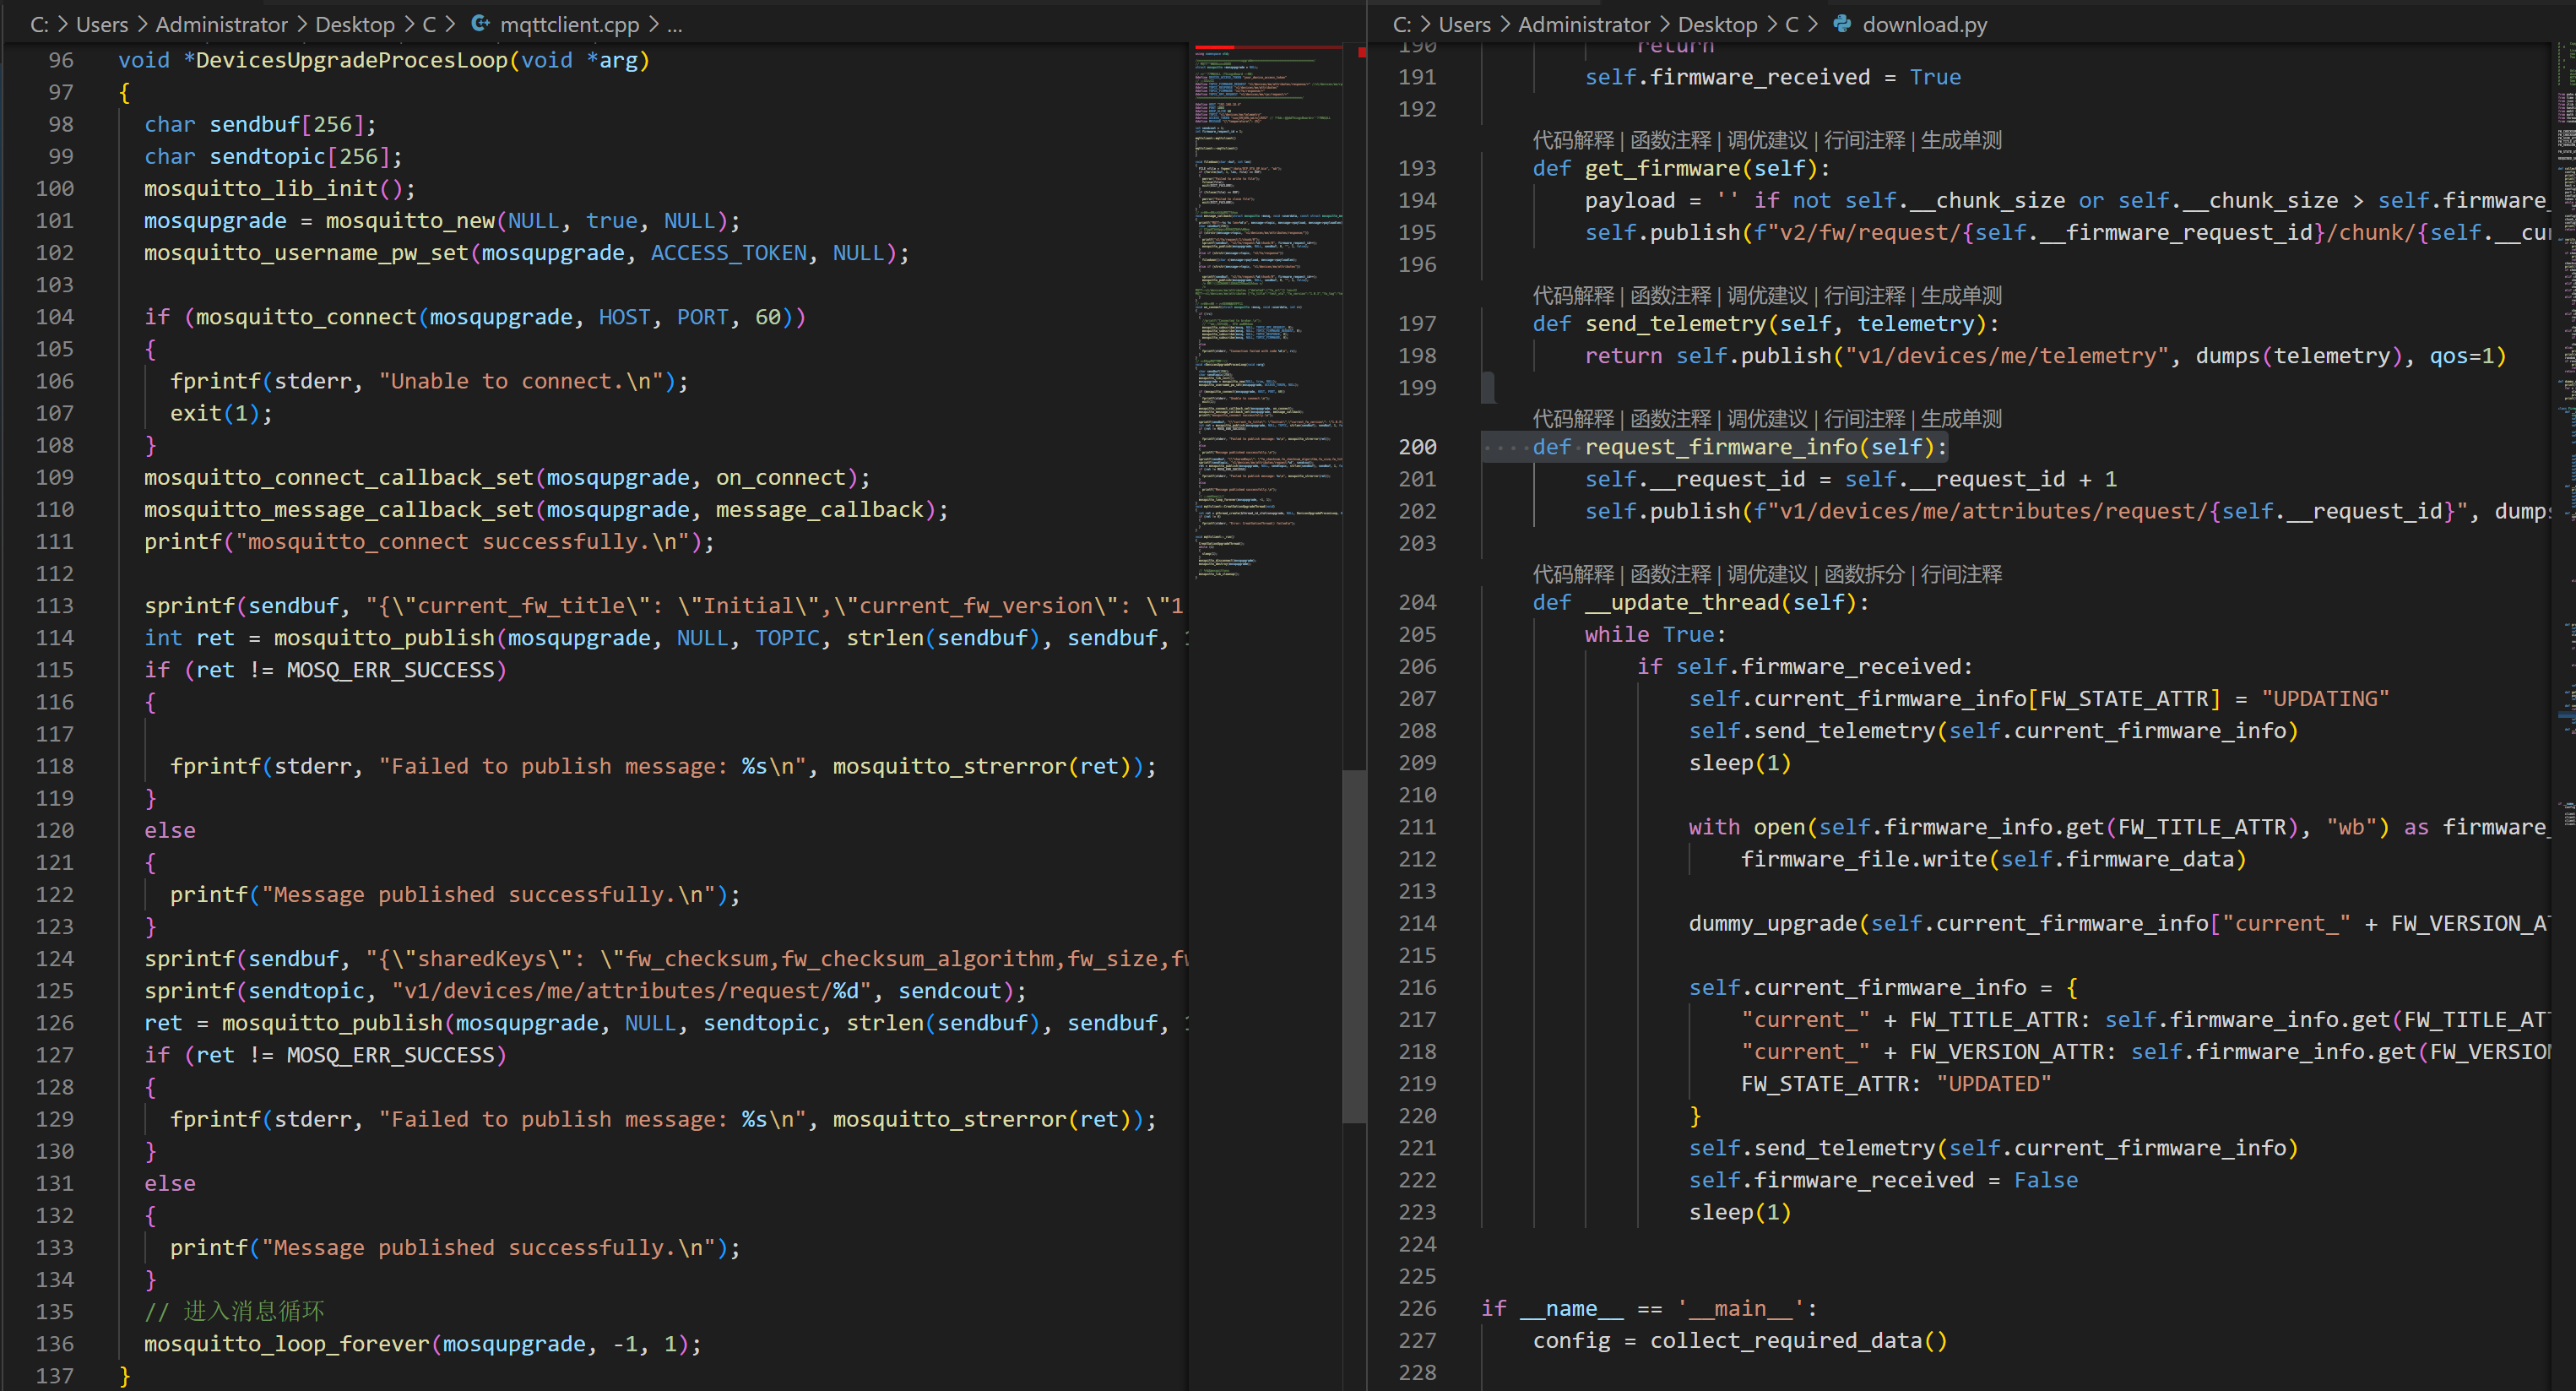Click 函数注释 above request_firmware_info function
The width and height of the screenshot is (2576, 1391).
point(1670,418)
